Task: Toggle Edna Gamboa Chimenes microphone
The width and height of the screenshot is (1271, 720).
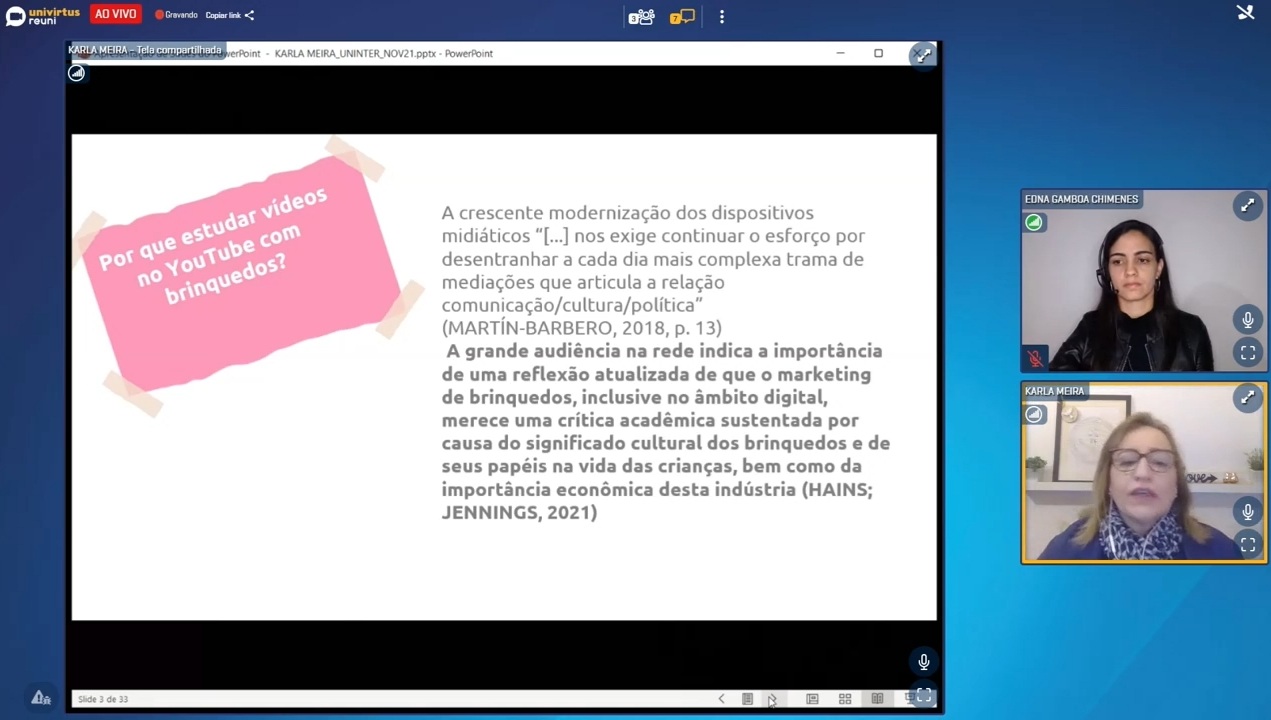Action: click(x=1247, y=320)
